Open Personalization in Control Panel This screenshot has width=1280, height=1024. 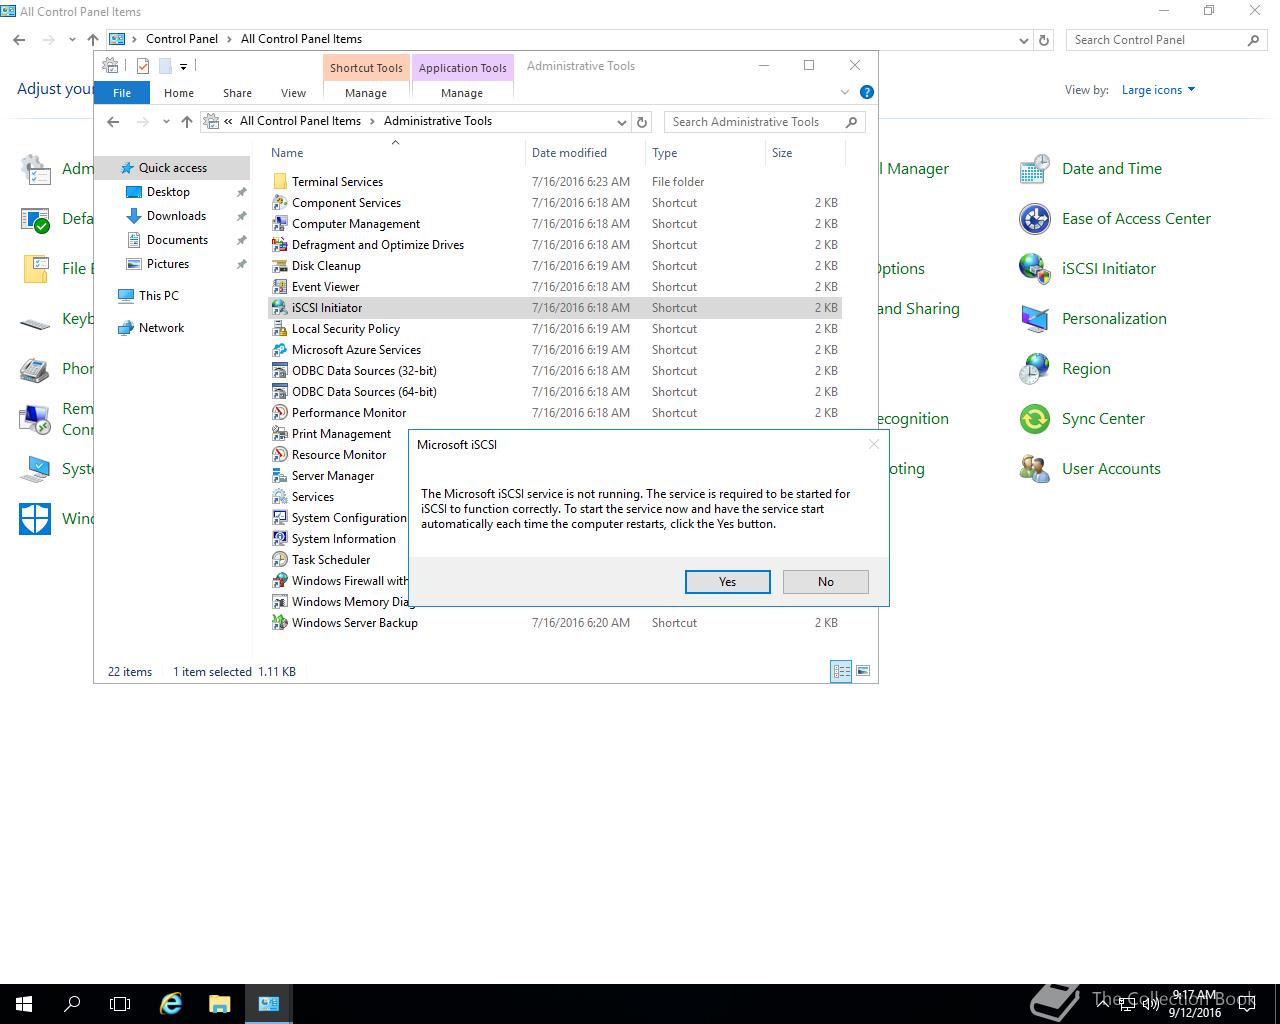tap(1093, 319)
